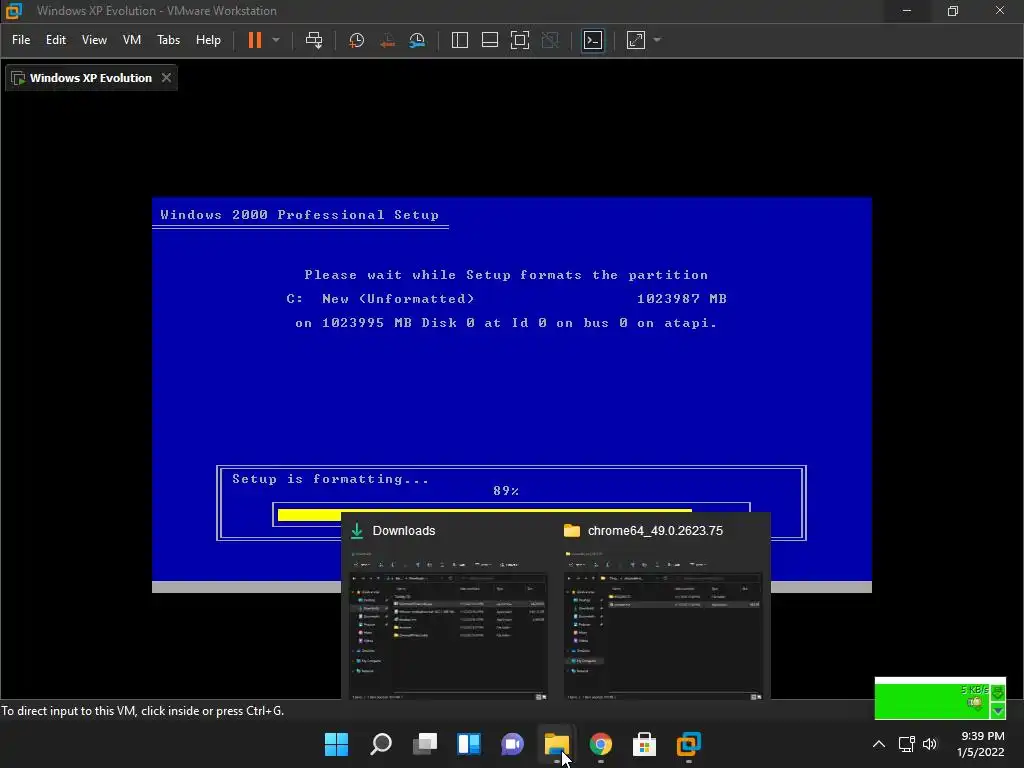Viewport: 1024px width, 768px height.
Task: Open the chrome64_49.0.2623.75 window preview thumbnail
Action: tap(664, 624)
